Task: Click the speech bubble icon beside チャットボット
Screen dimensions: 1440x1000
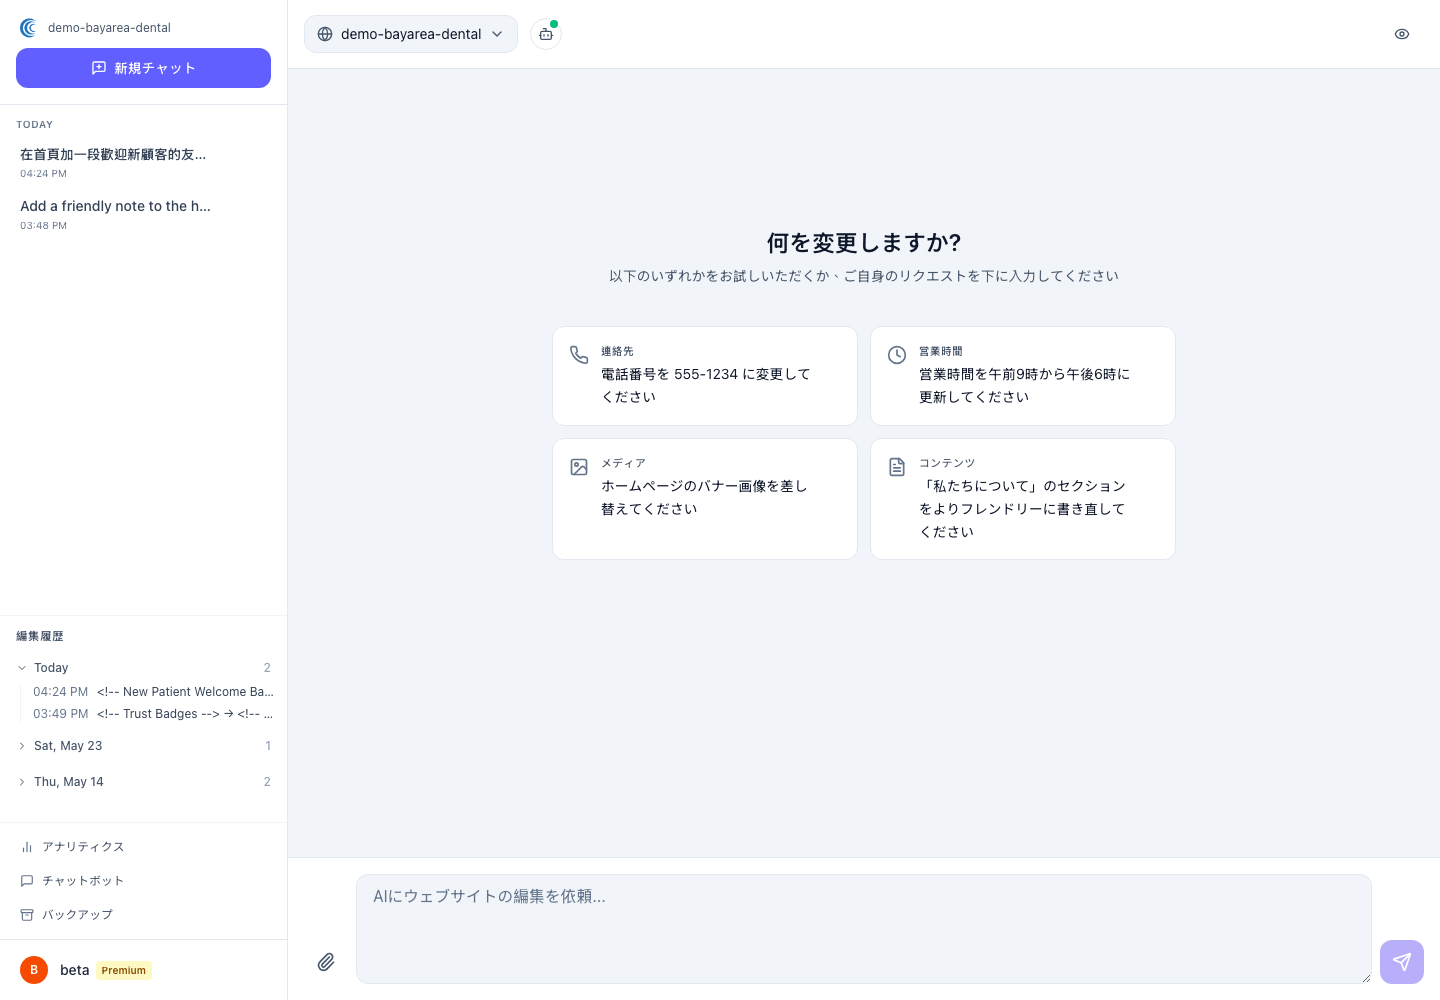Action: coord(27,881)
